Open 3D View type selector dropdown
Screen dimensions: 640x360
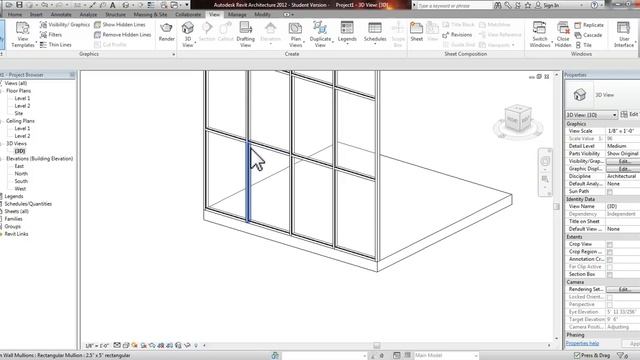pos(591,115)
